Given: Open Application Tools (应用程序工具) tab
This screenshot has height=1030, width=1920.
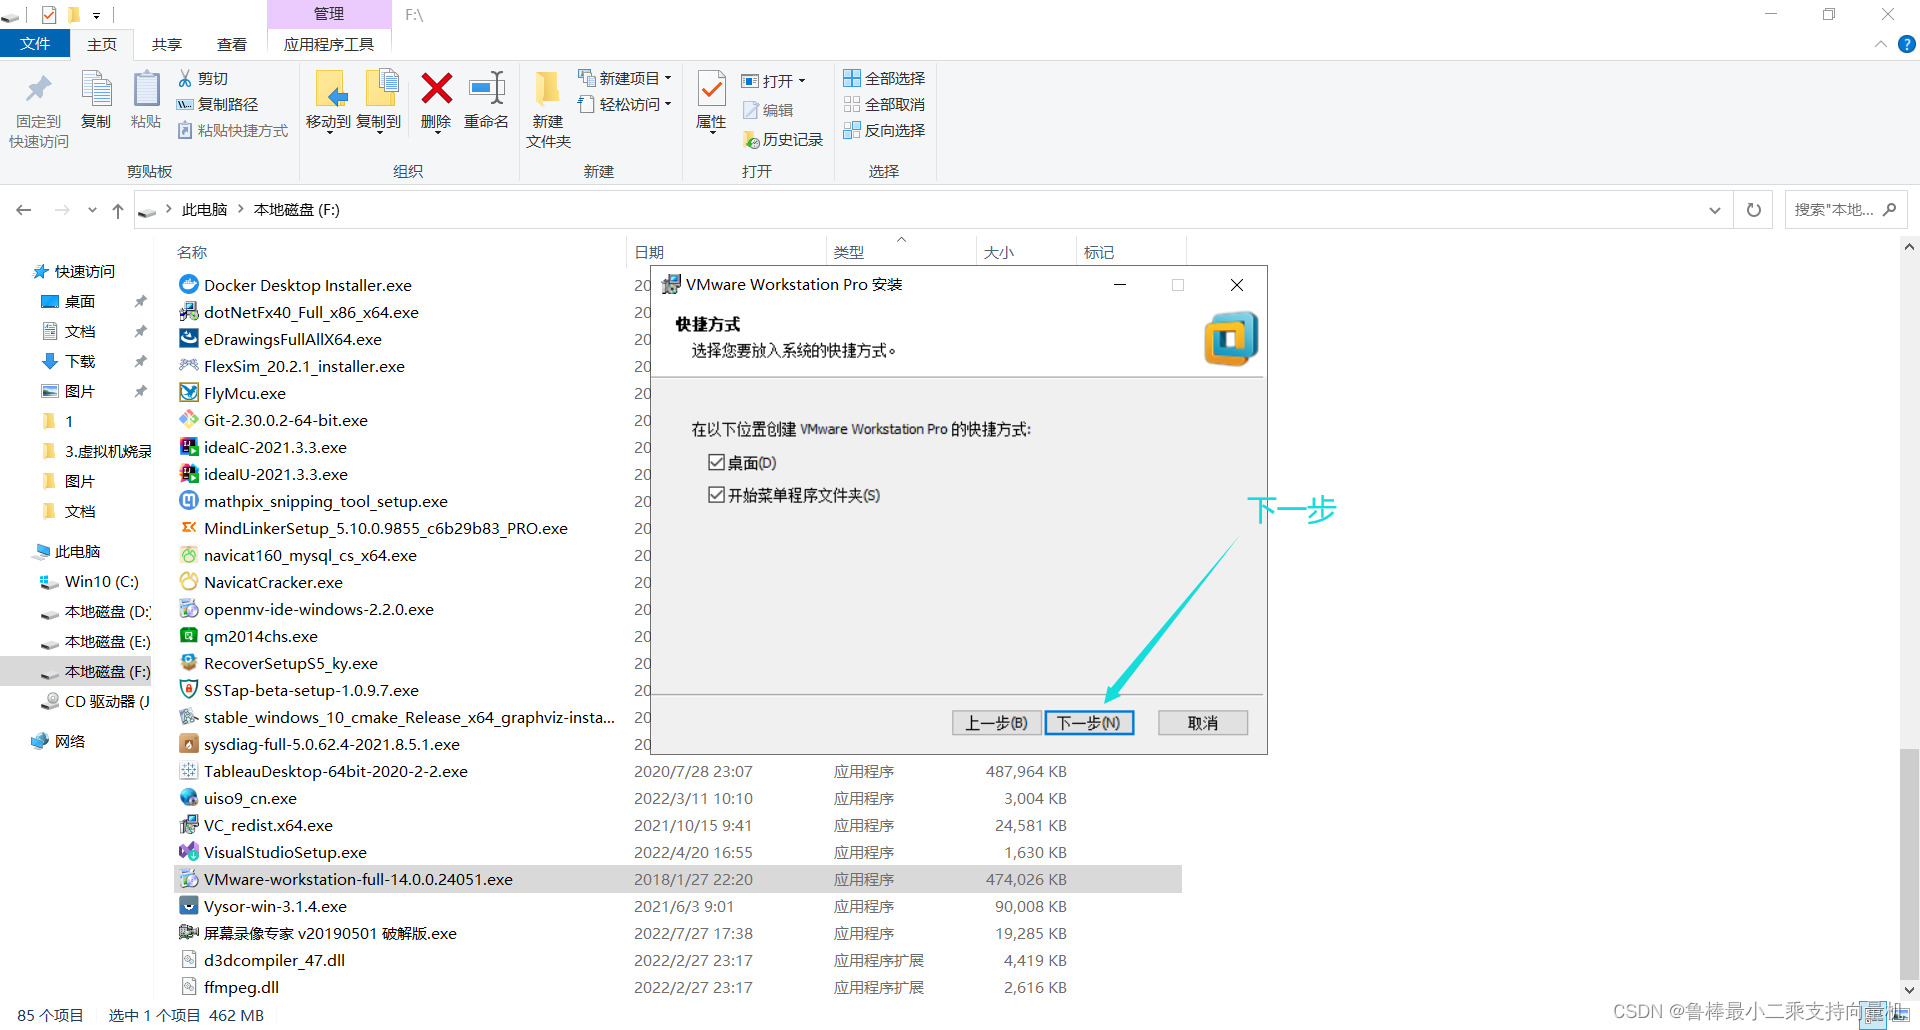Looking at the screenshot, I should [x=329, y=44].
